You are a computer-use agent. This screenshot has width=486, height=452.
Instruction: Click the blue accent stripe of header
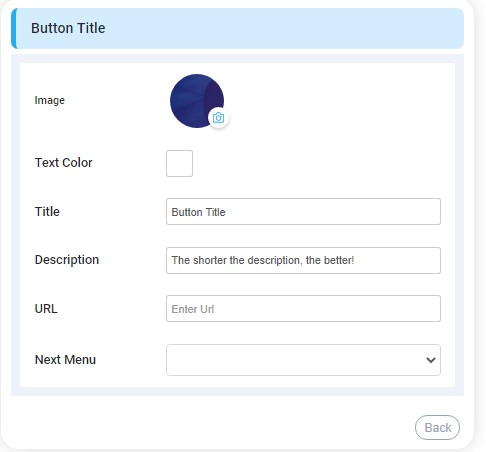pos(14,28)
